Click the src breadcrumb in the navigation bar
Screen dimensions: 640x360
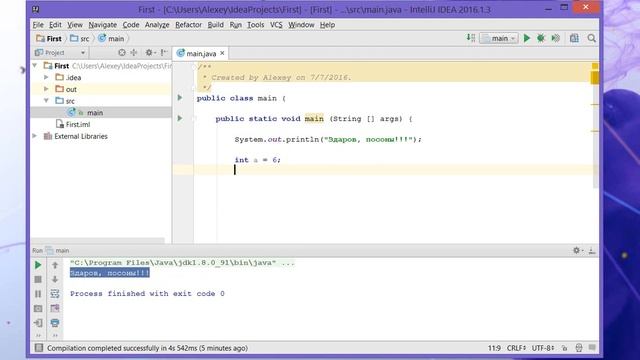80,38
